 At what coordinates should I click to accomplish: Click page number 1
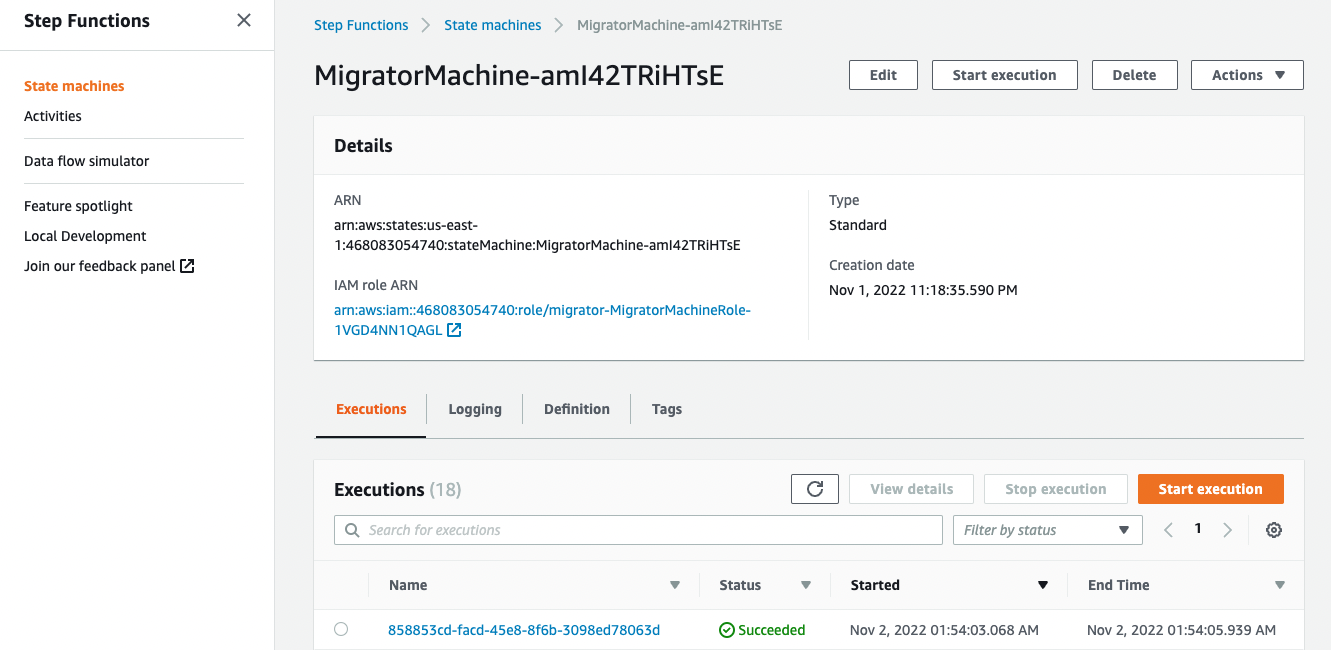point(1198,529)
